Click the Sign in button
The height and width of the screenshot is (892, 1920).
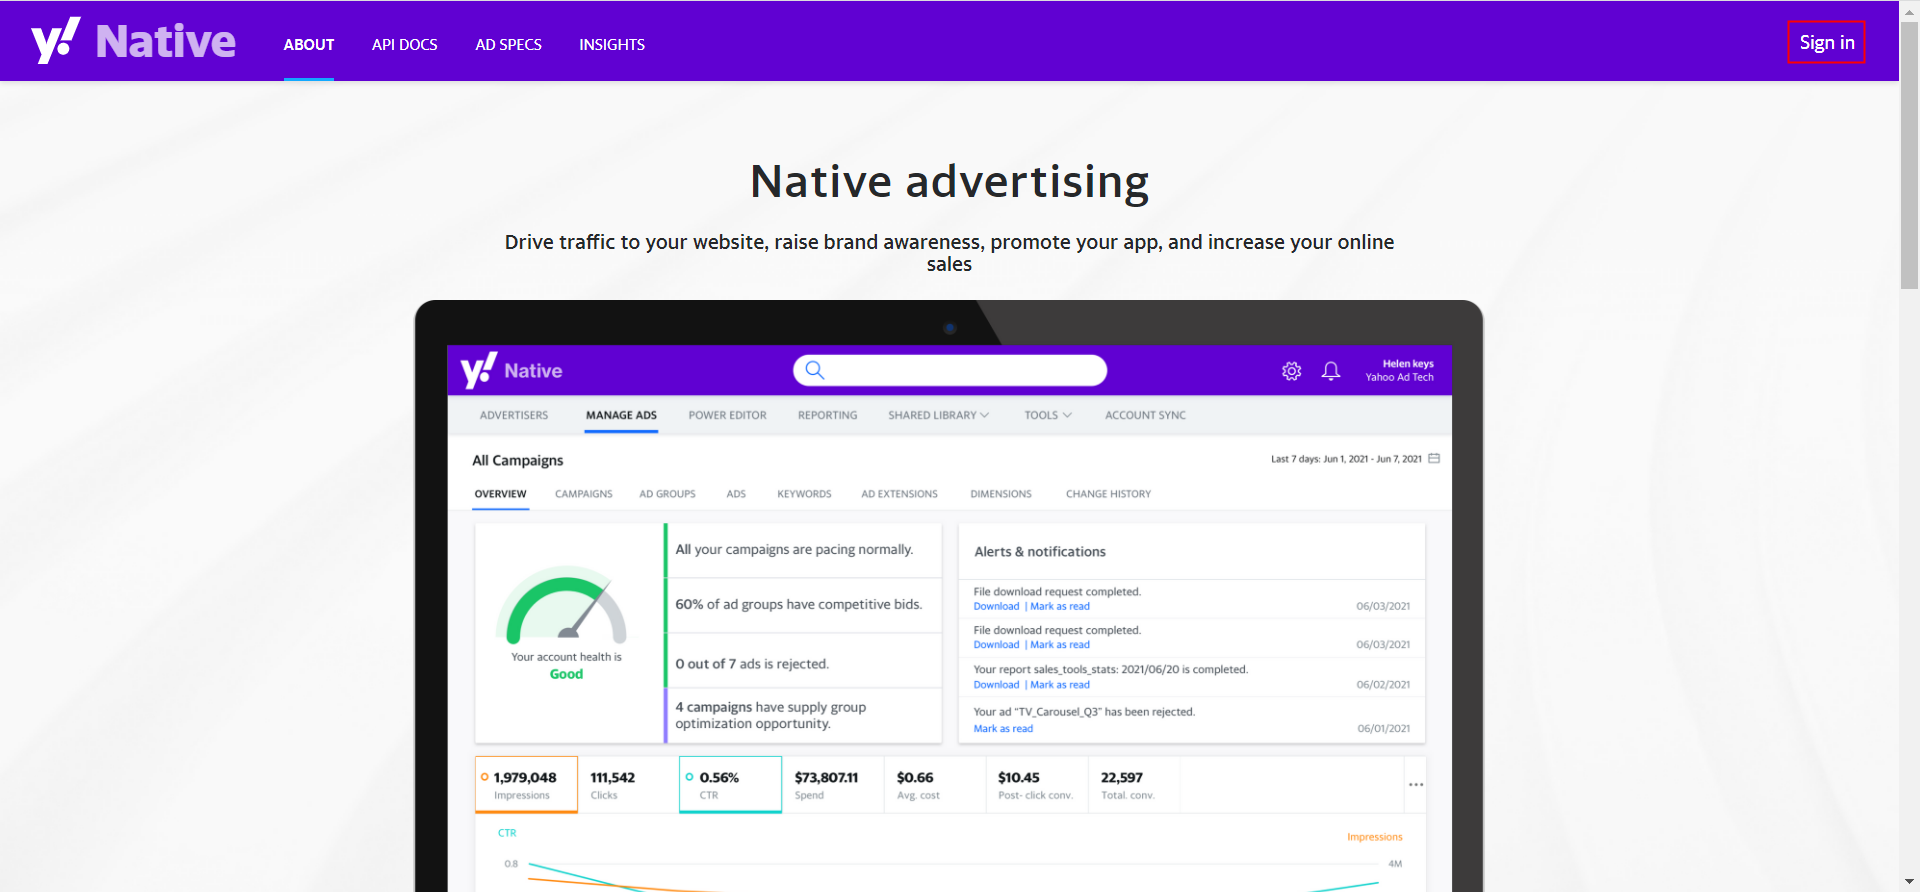pyautogui.click(x=1826, y=42)
